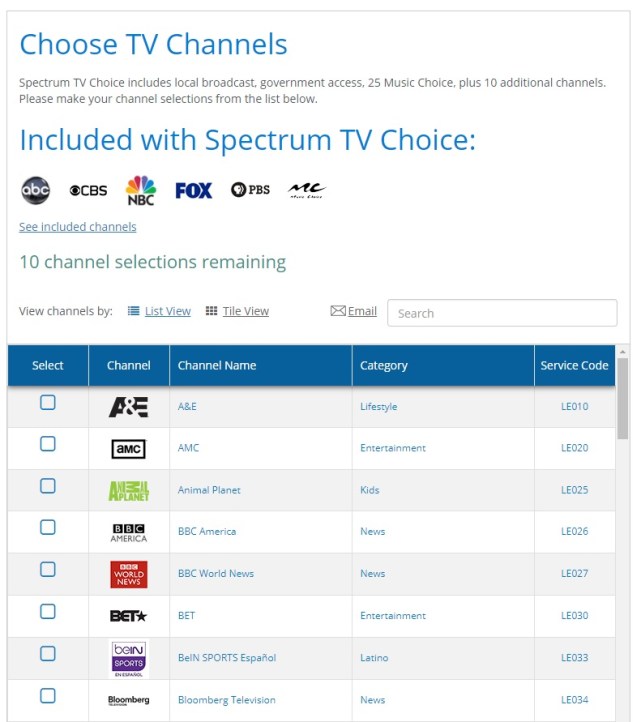Sort by the Service Code column header
This screenshot has width=641, height=722.
point(574,366)
